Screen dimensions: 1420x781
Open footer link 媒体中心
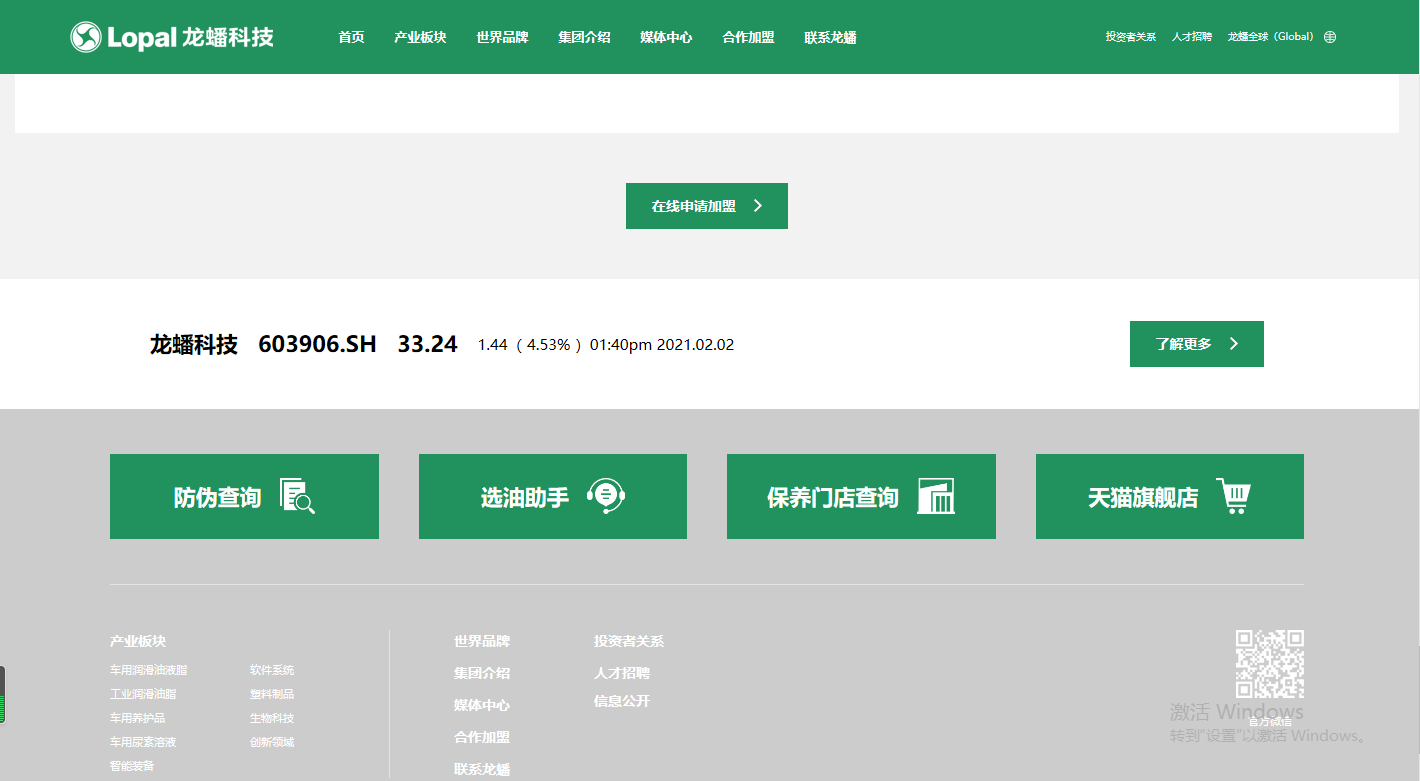point(482,705)
